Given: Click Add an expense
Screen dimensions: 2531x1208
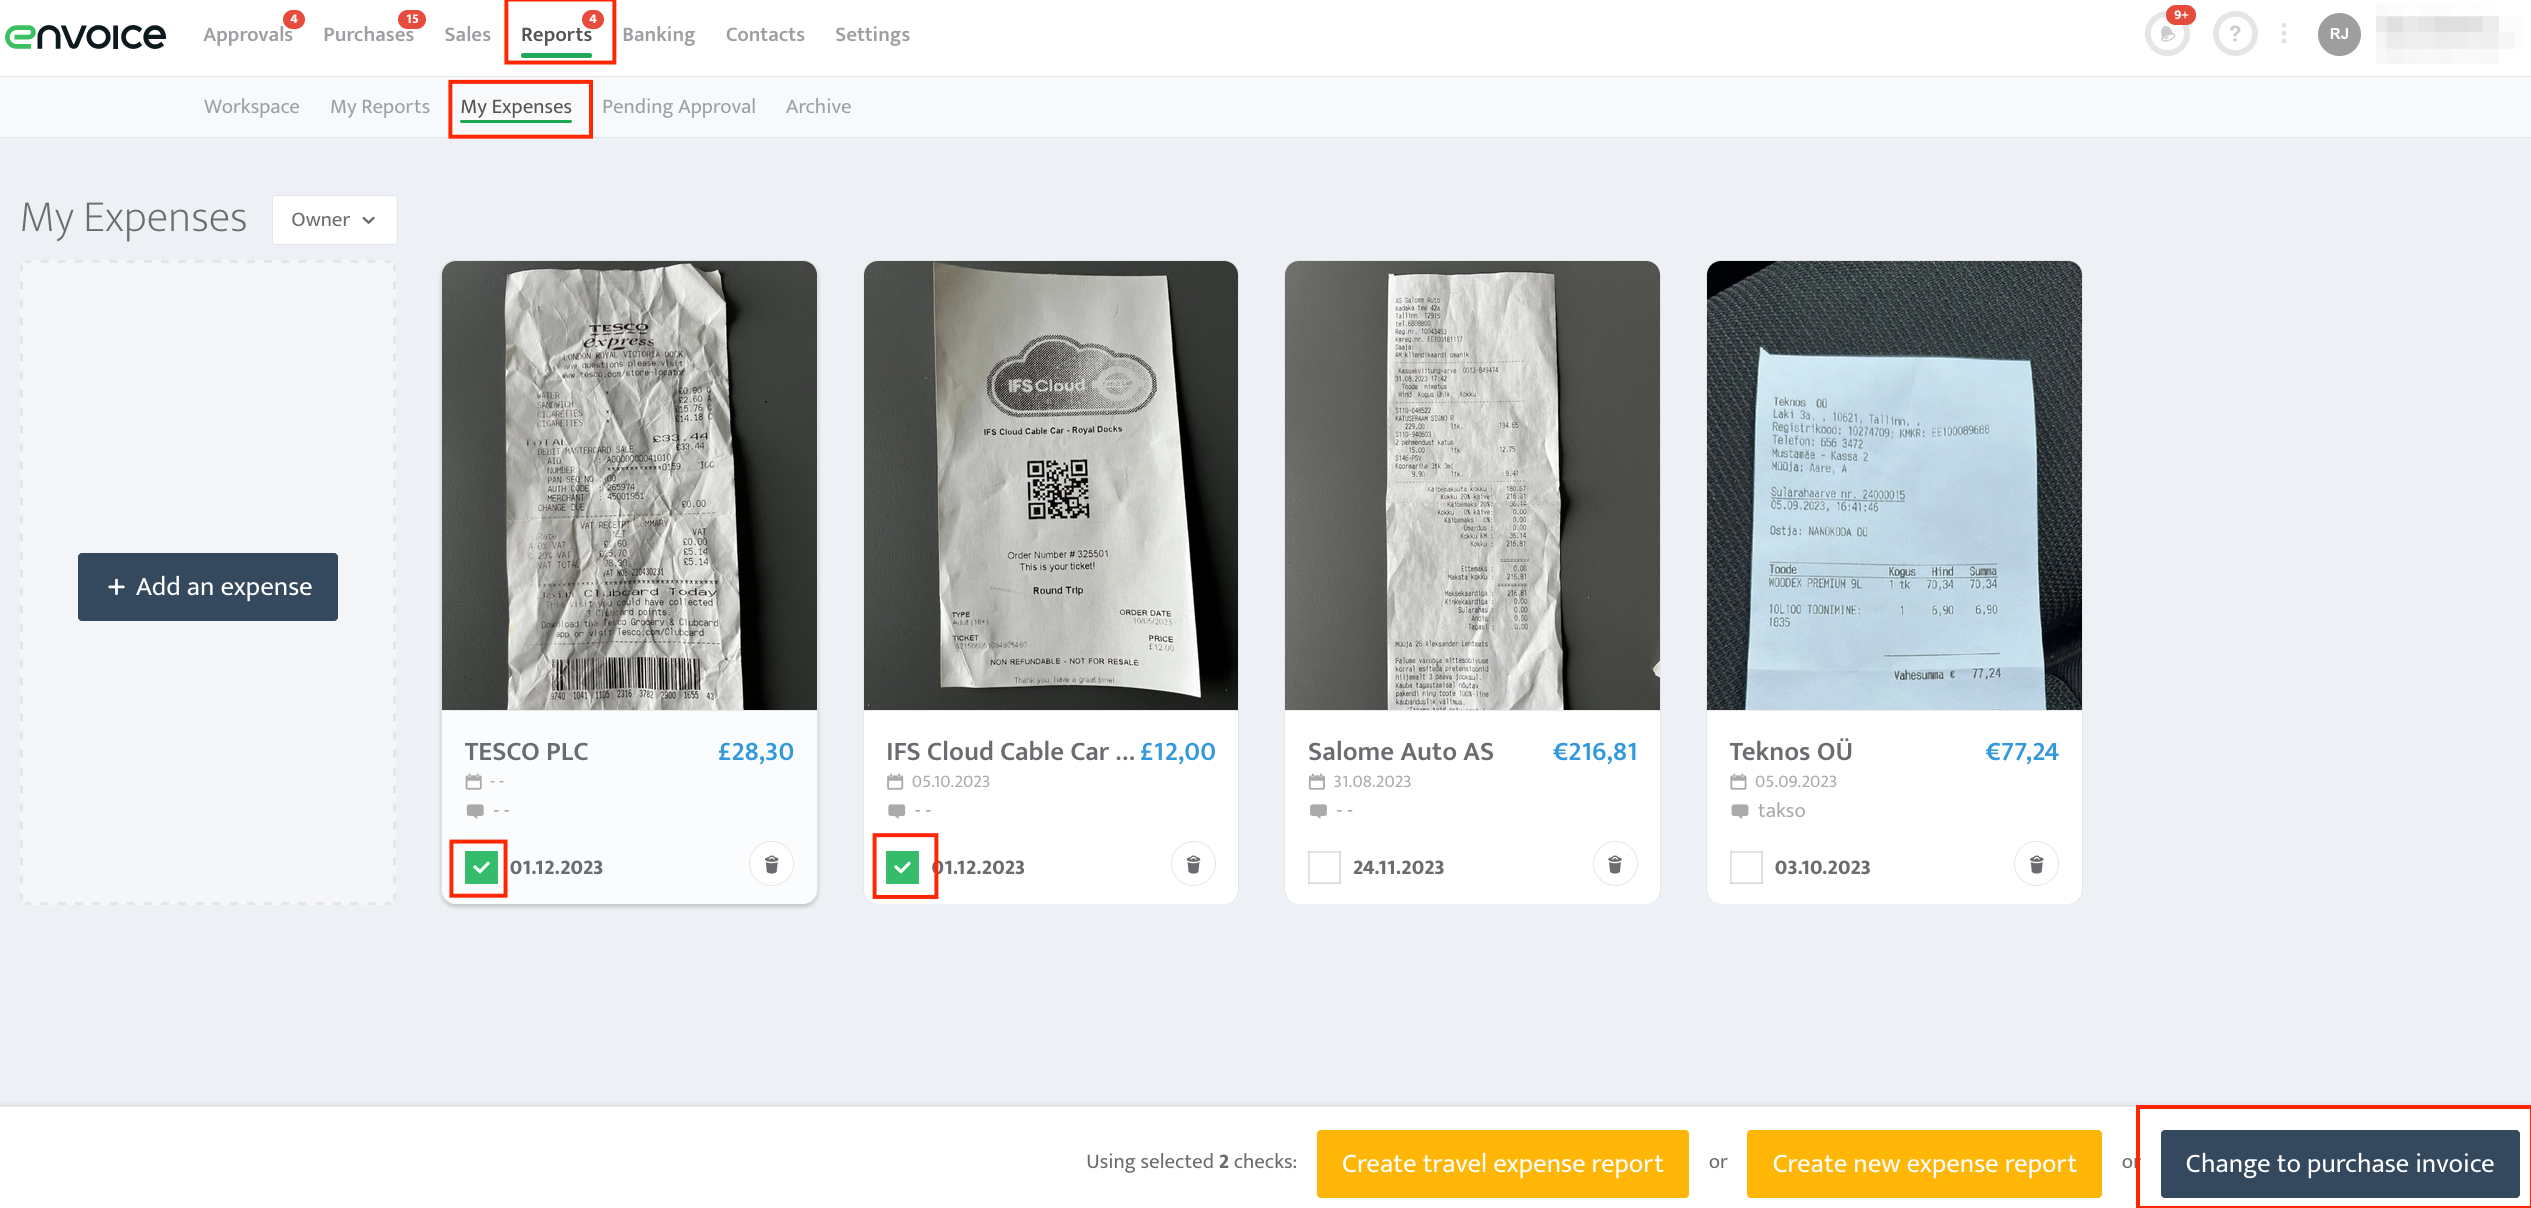Looking at the screenshot, I should coord(207,586).
